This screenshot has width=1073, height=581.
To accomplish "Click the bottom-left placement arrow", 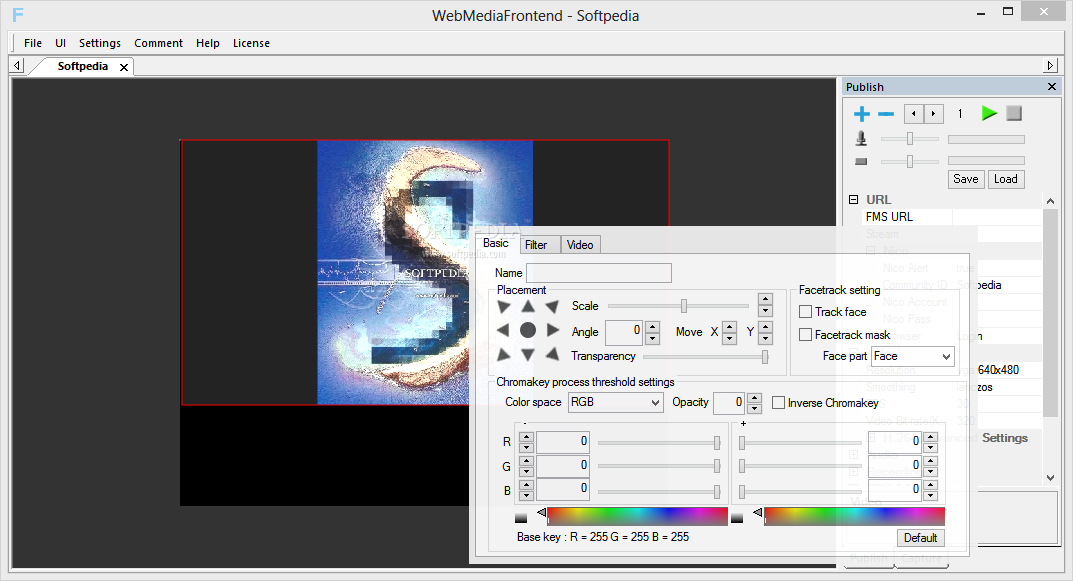I will (x=504, y=354).
